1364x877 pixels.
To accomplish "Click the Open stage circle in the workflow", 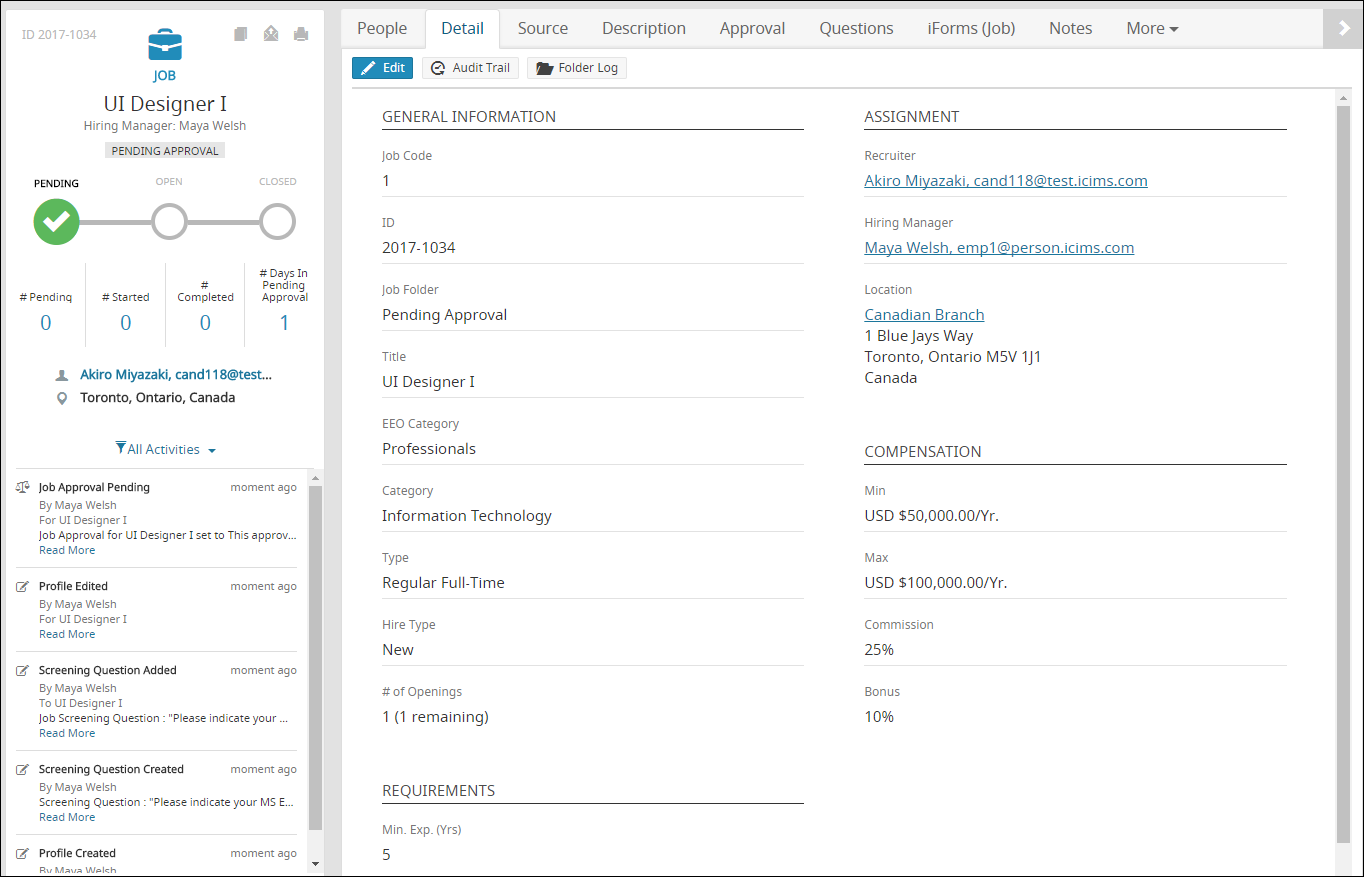I will pyautogui.click(x=169, y=221).
